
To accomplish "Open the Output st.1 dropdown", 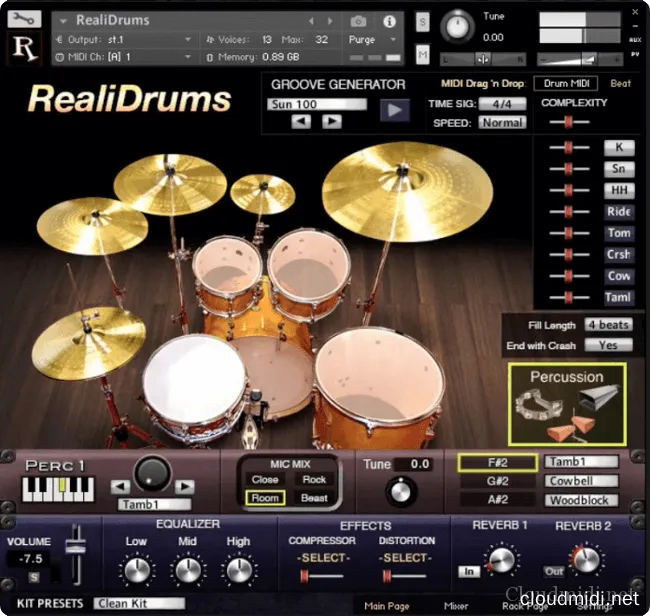I will pyautogui.click(x=124, y=39).
